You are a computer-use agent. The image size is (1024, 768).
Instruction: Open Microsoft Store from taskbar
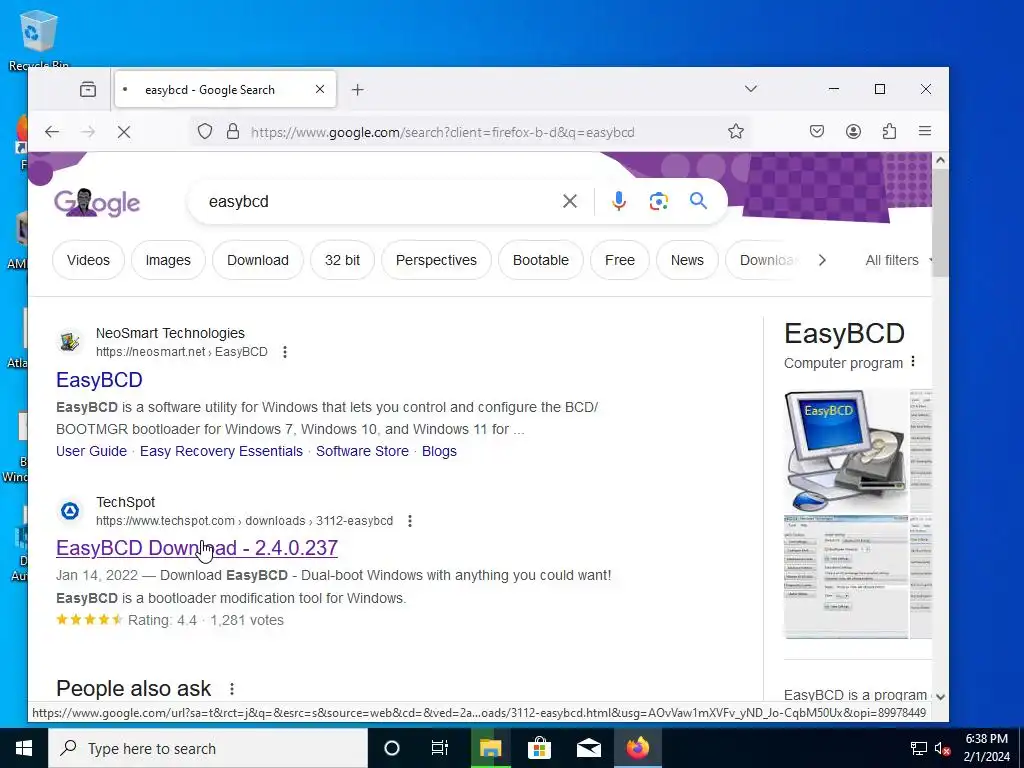(539, 748)
